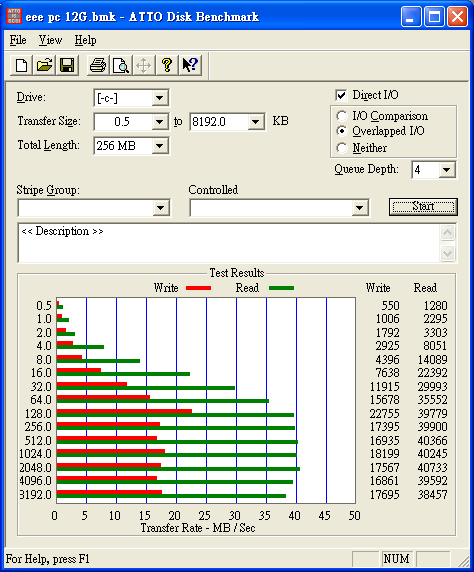Choose the Neither radio option
Image resolution: width=474 pixels, height=572 pixels.
(342, 148)
